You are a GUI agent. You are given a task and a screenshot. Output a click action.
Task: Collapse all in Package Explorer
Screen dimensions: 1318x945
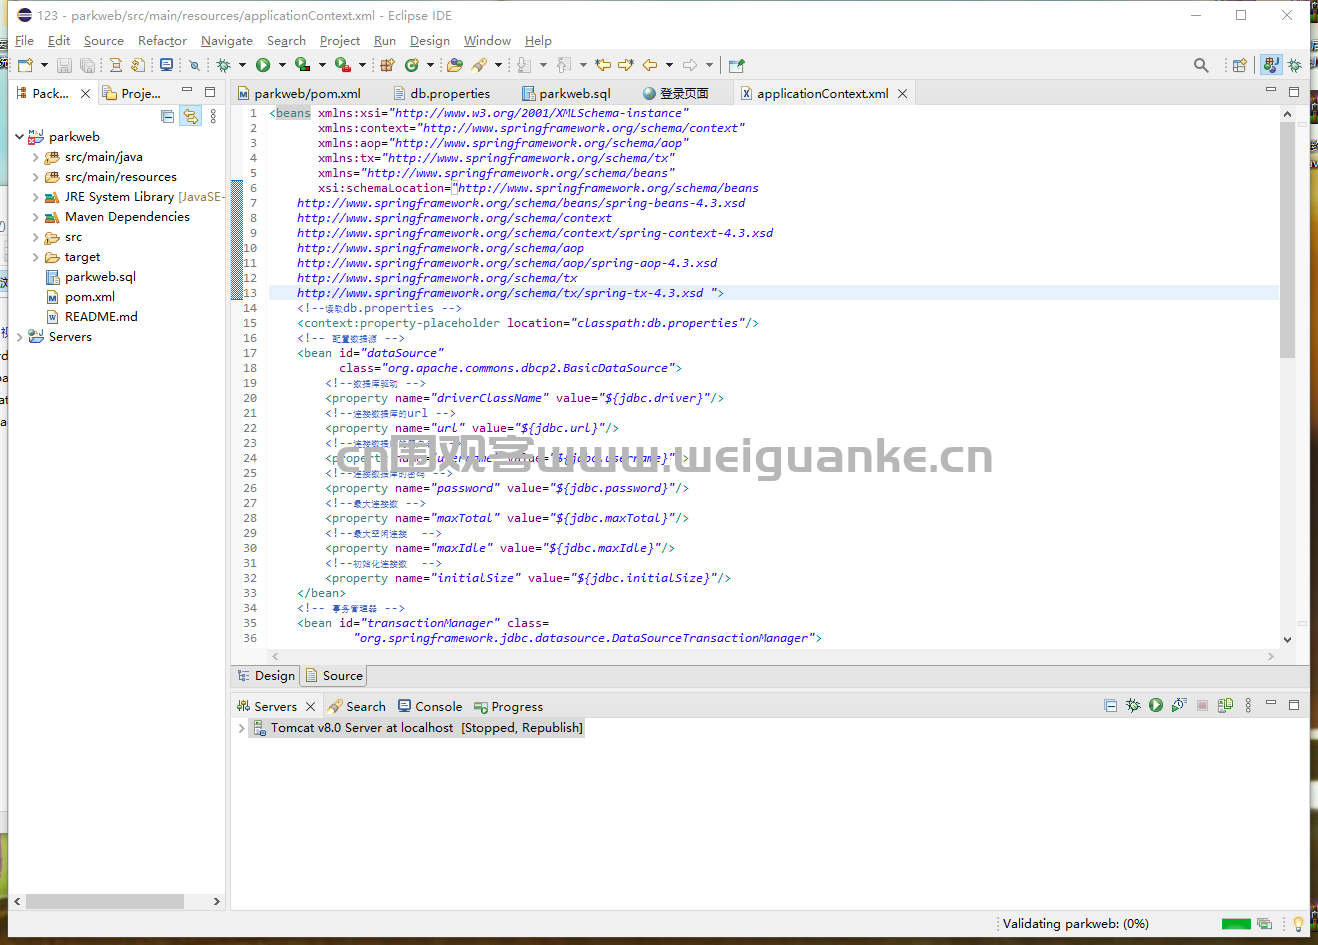[167, 116]
